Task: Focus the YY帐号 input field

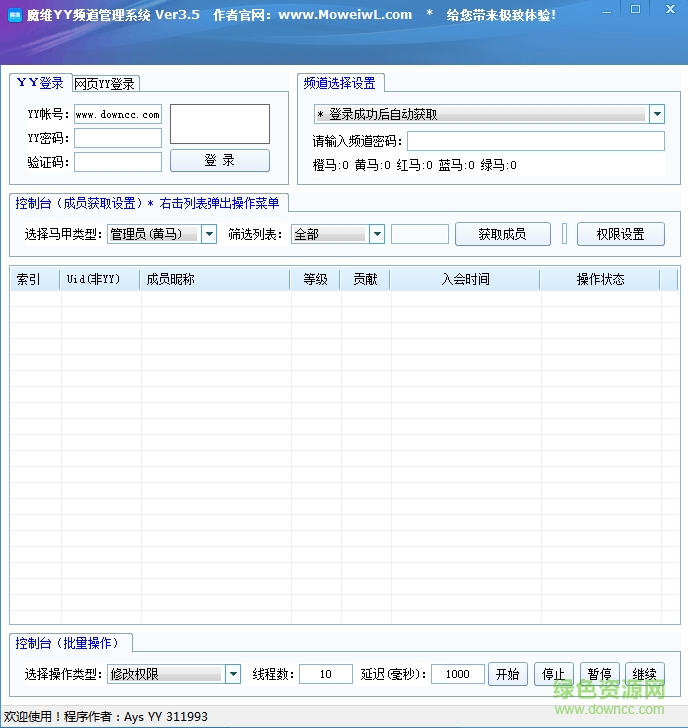Action: (x=118, y=114)
